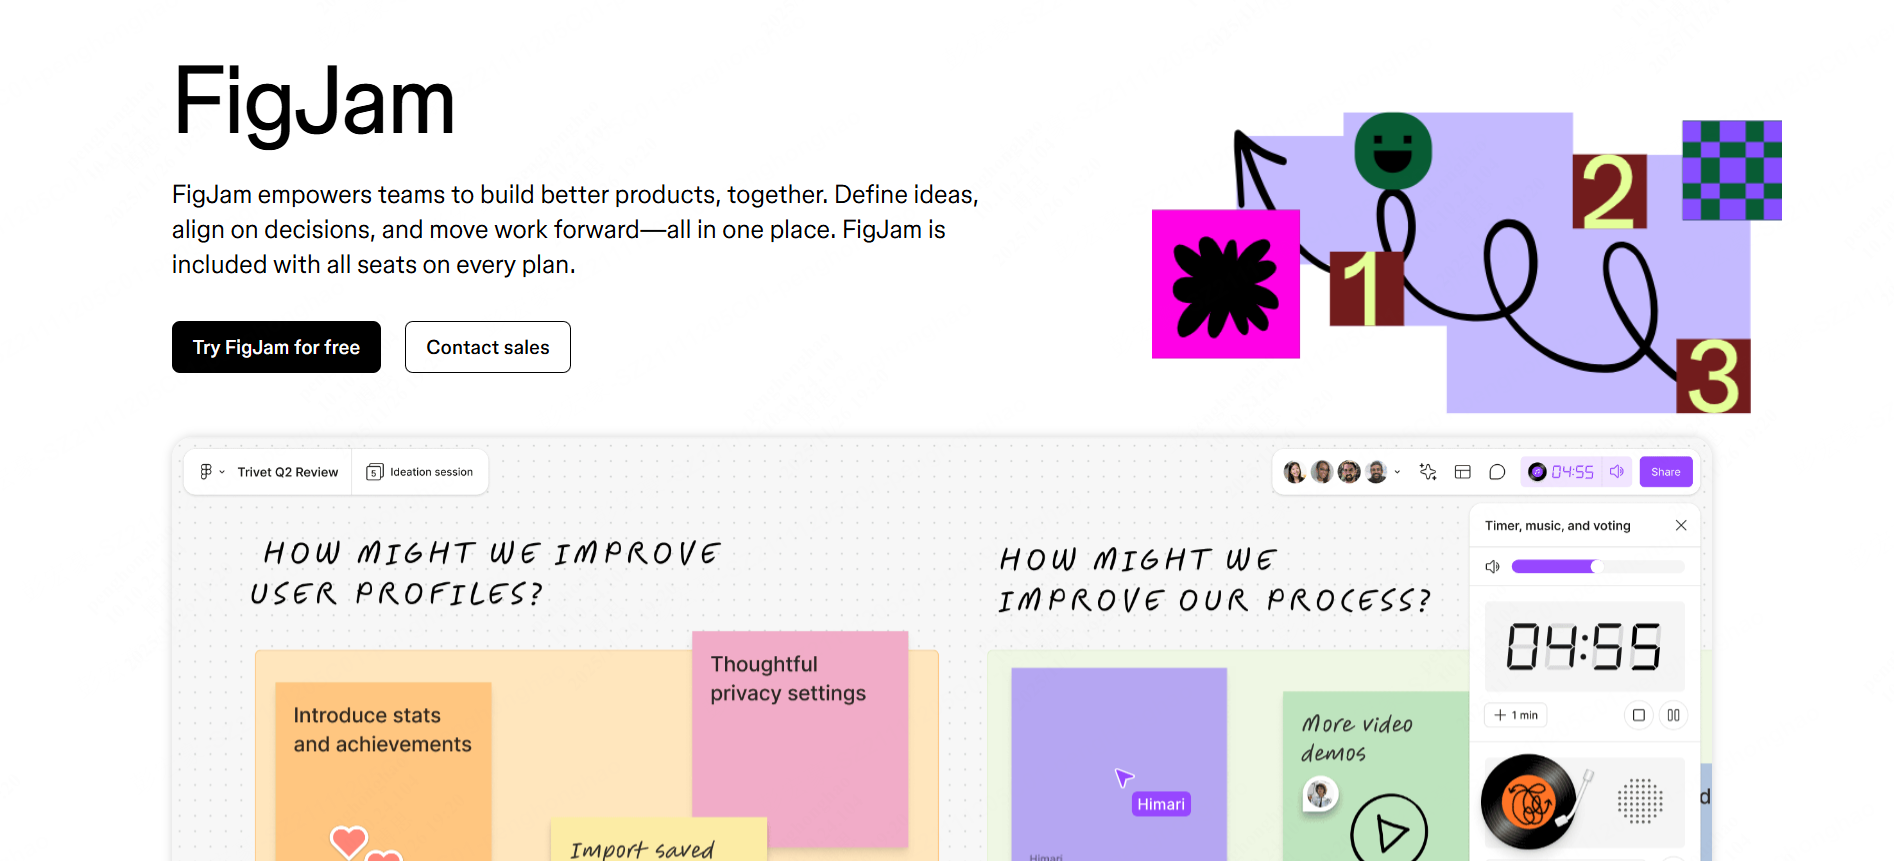Mute sound using toolbar speaker button
The width and height of the screenshot is (1894, 861).
coord(1617,472)
